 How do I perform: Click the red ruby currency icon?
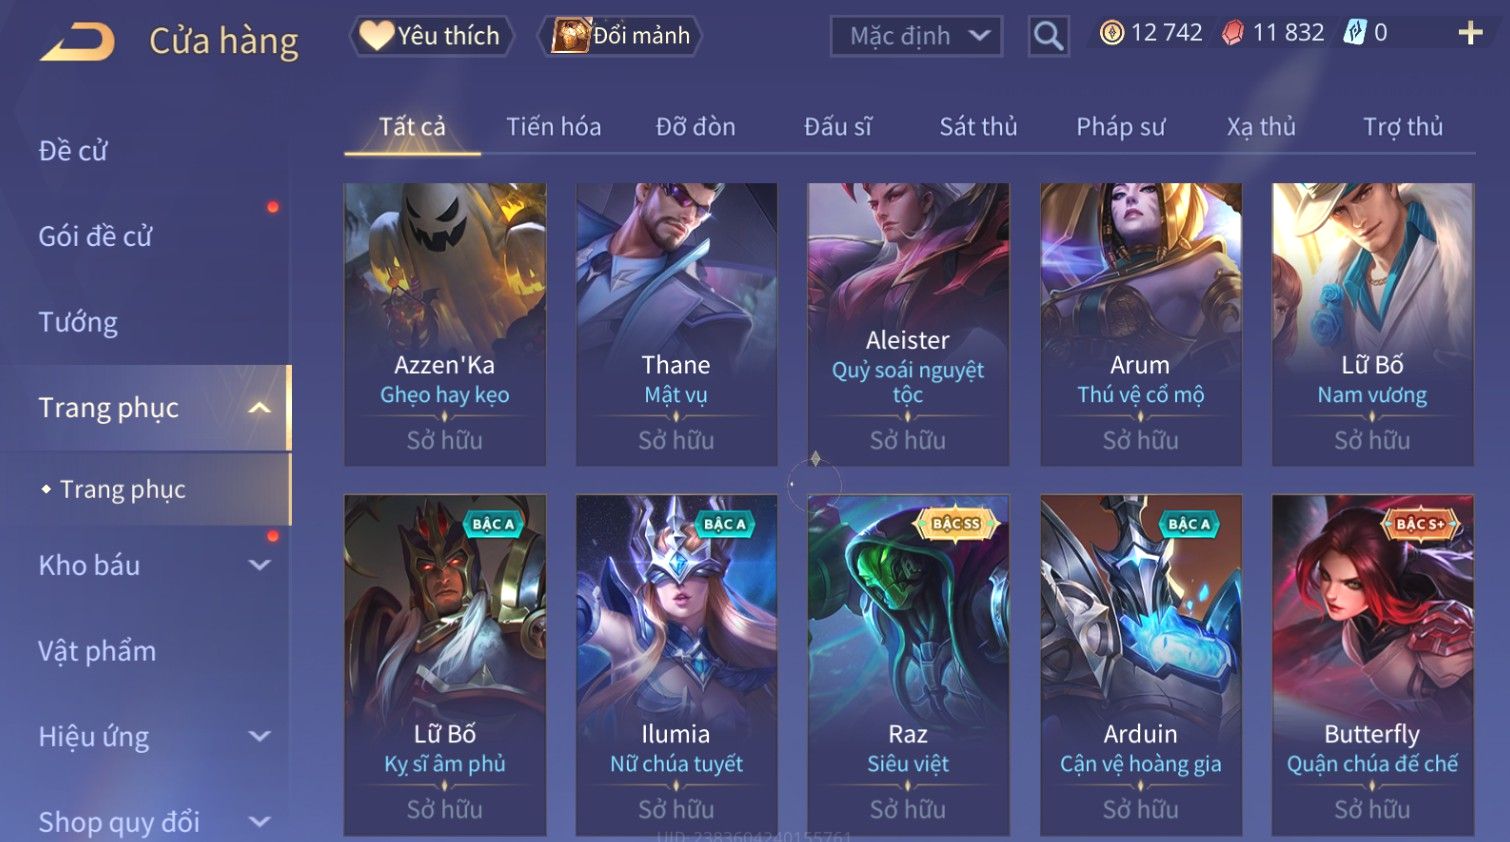[x=1233, y=33]
